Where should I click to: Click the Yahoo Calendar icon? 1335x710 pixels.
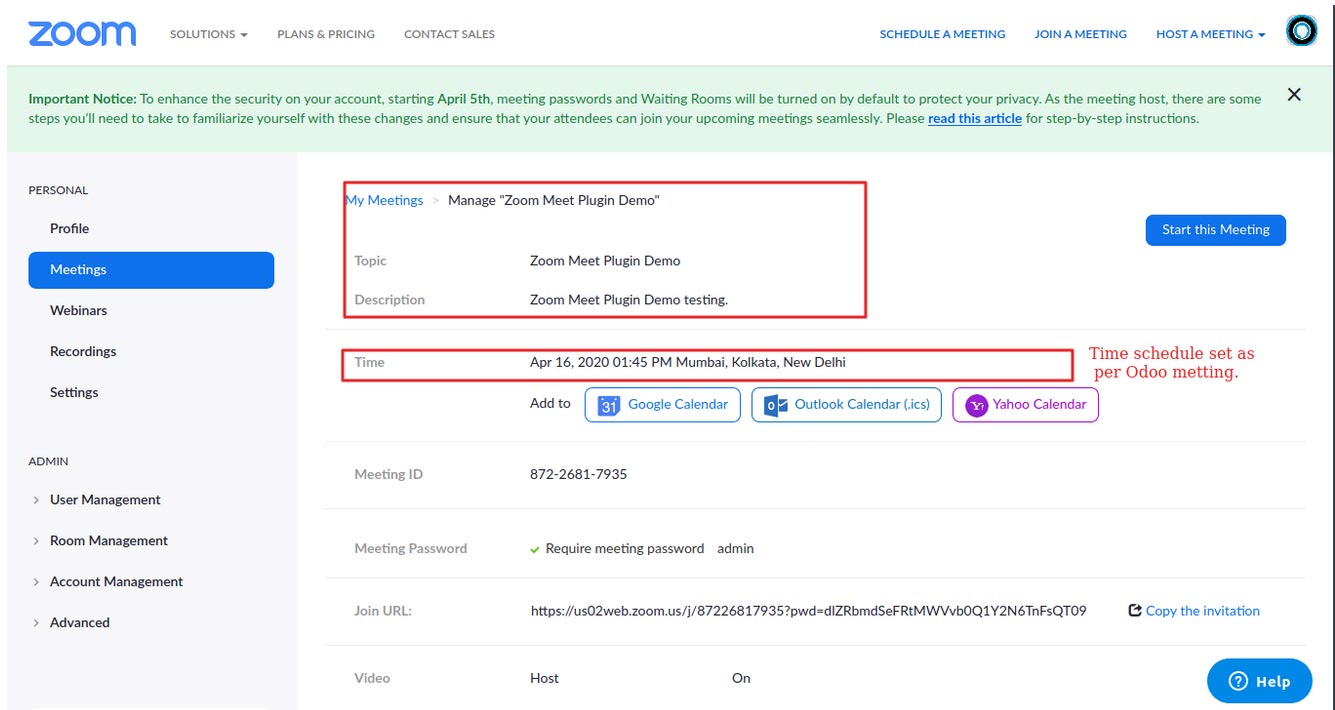point(976,405)
